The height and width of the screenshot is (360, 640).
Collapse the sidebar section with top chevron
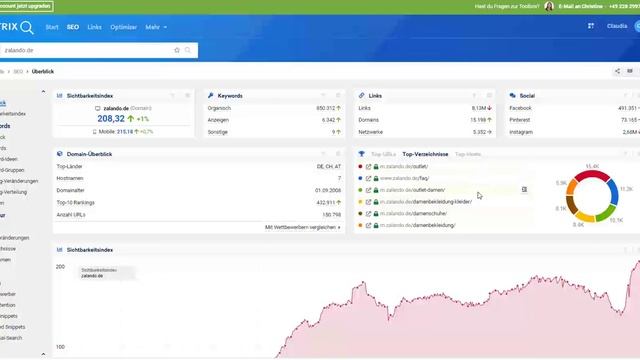(x=43, y=91)
